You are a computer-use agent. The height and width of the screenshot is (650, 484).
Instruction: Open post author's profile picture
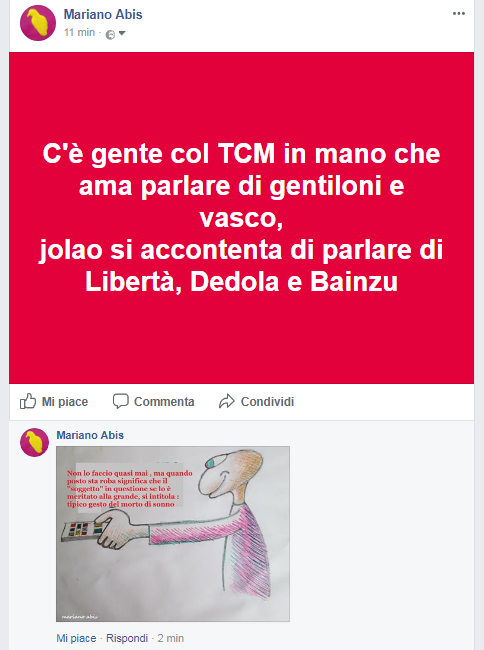coord(38,23)
